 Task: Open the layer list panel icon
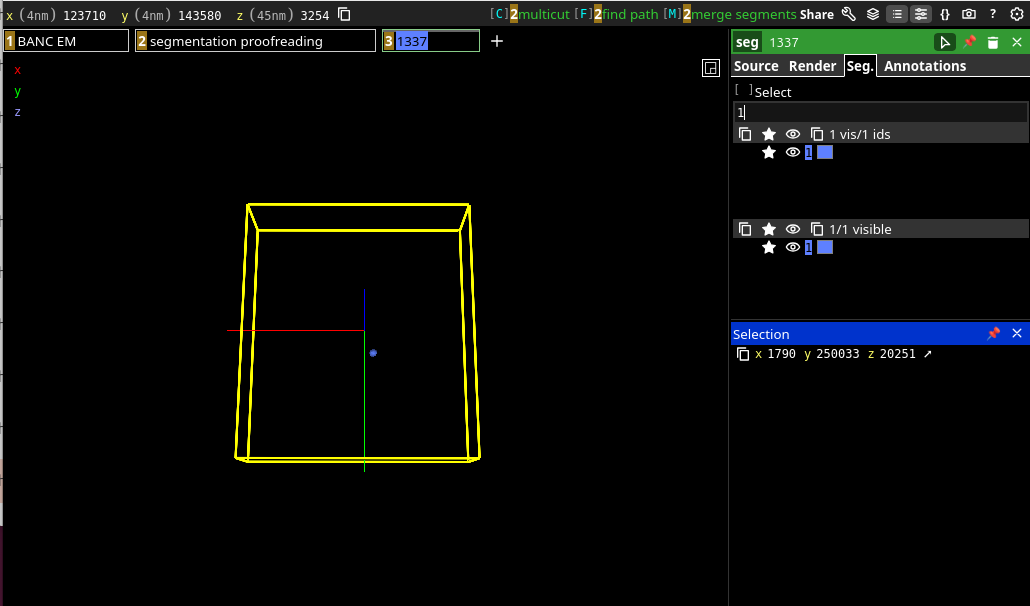click(873, 14)
